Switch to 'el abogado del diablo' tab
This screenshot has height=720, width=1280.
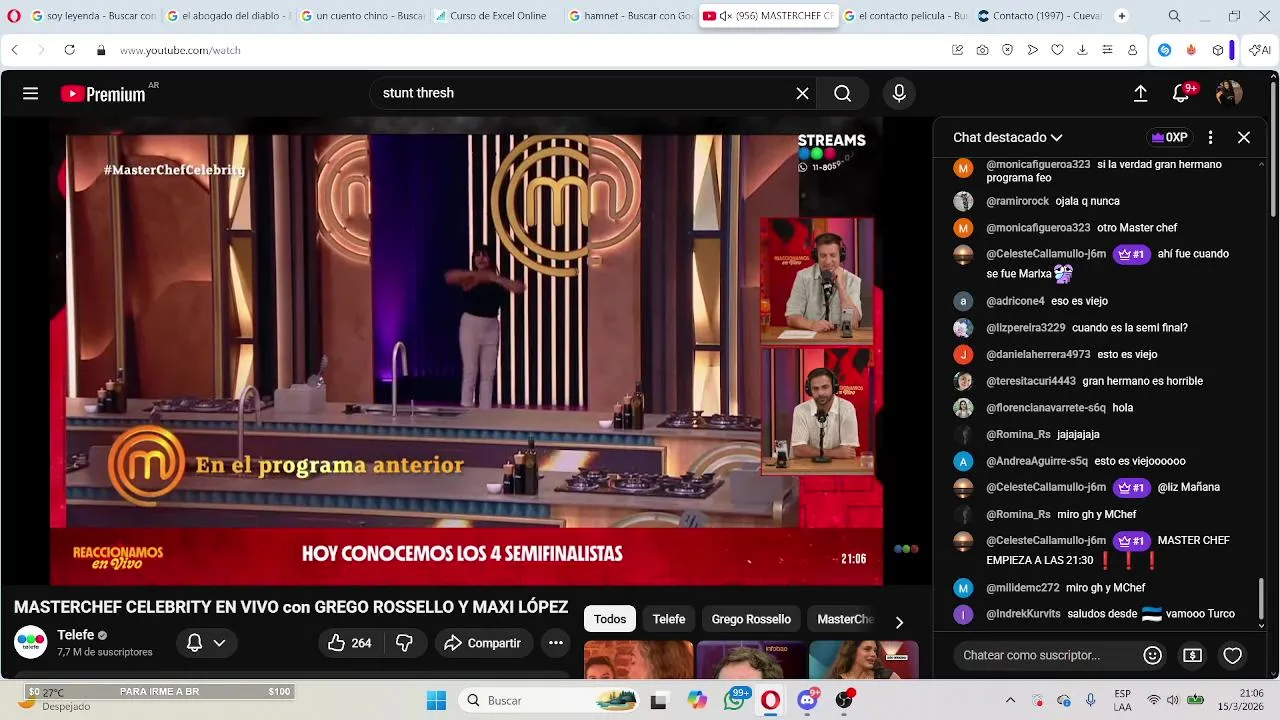pyautogui.click(x=227, y=16)
